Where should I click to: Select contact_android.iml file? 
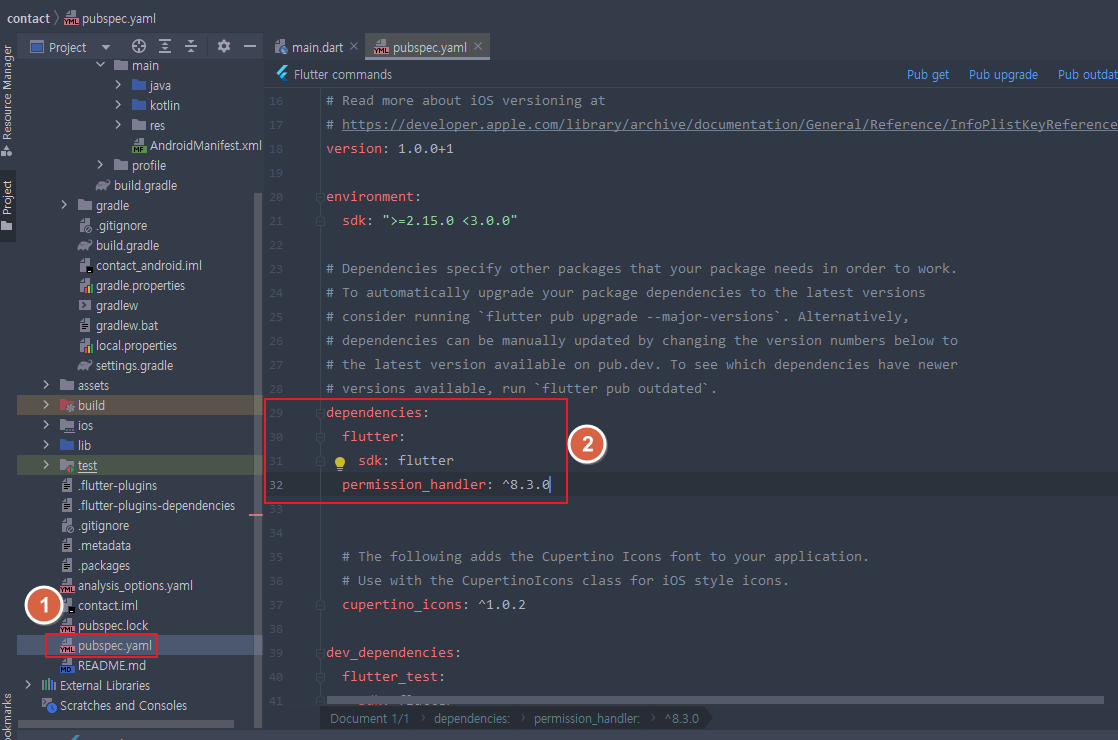140,265
